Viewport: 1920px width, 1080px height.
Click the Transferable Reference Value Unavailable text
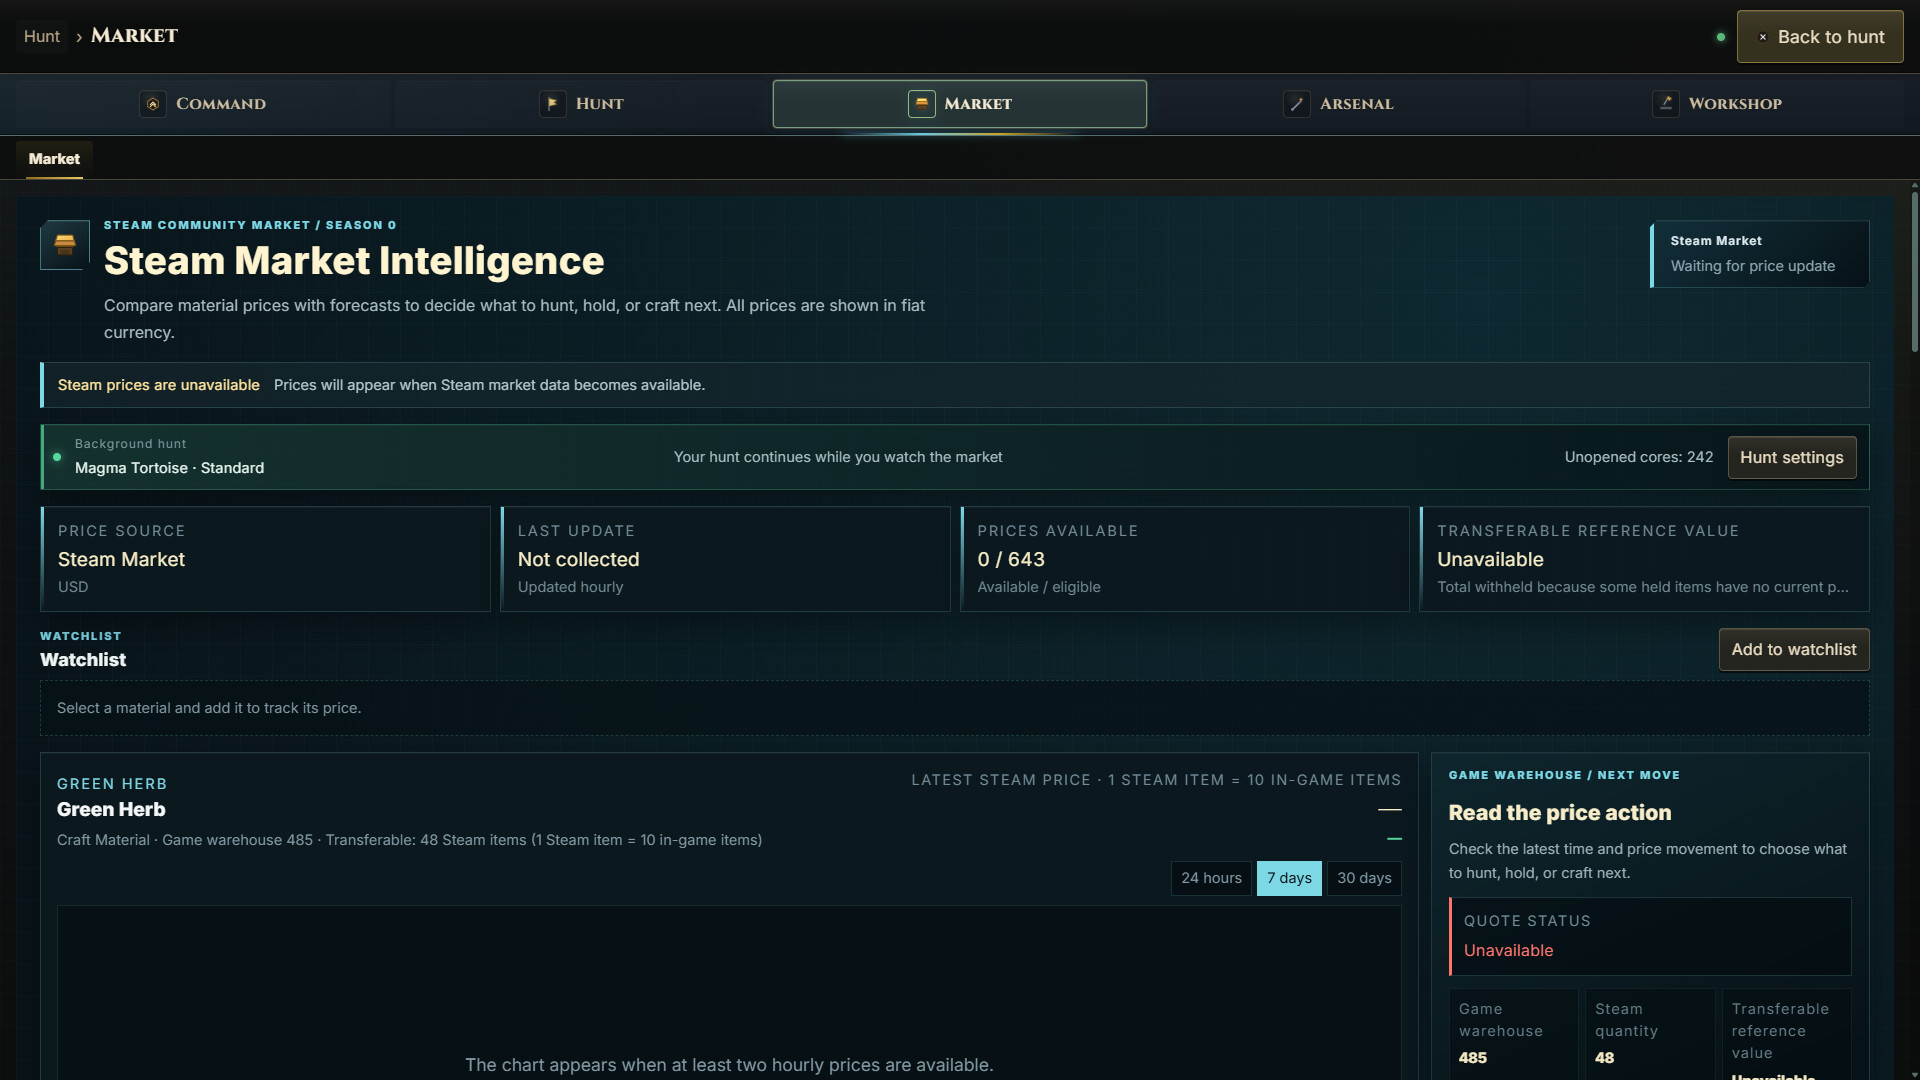[x=1490, y=560]
